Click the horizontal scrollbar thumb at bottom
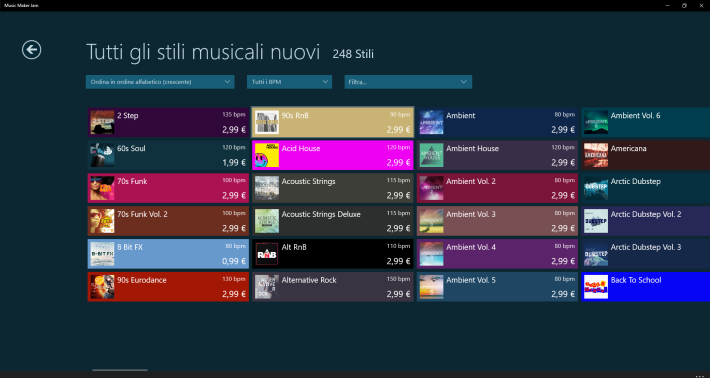The height and width of the screenshot is (378, 710). click(120, 370)
